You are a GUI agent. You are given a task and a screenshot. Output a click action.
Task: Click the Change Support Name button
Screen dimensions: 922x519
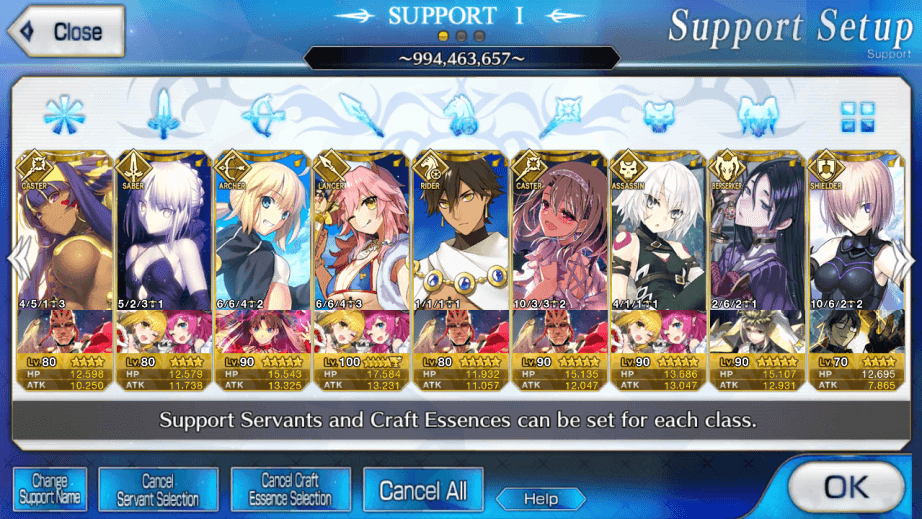[50, 489]
